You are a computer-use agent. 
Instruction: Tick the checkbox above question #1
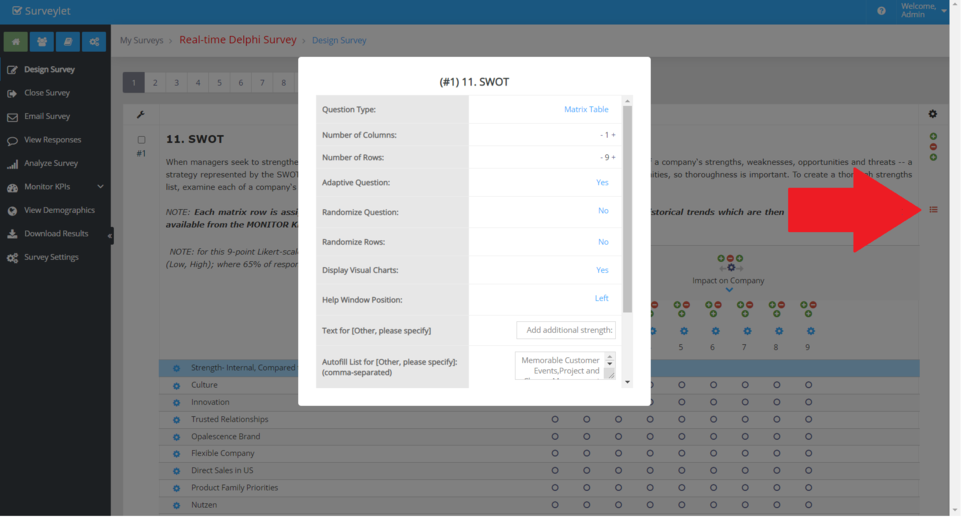pyautogui.click(x=141, y=140)
